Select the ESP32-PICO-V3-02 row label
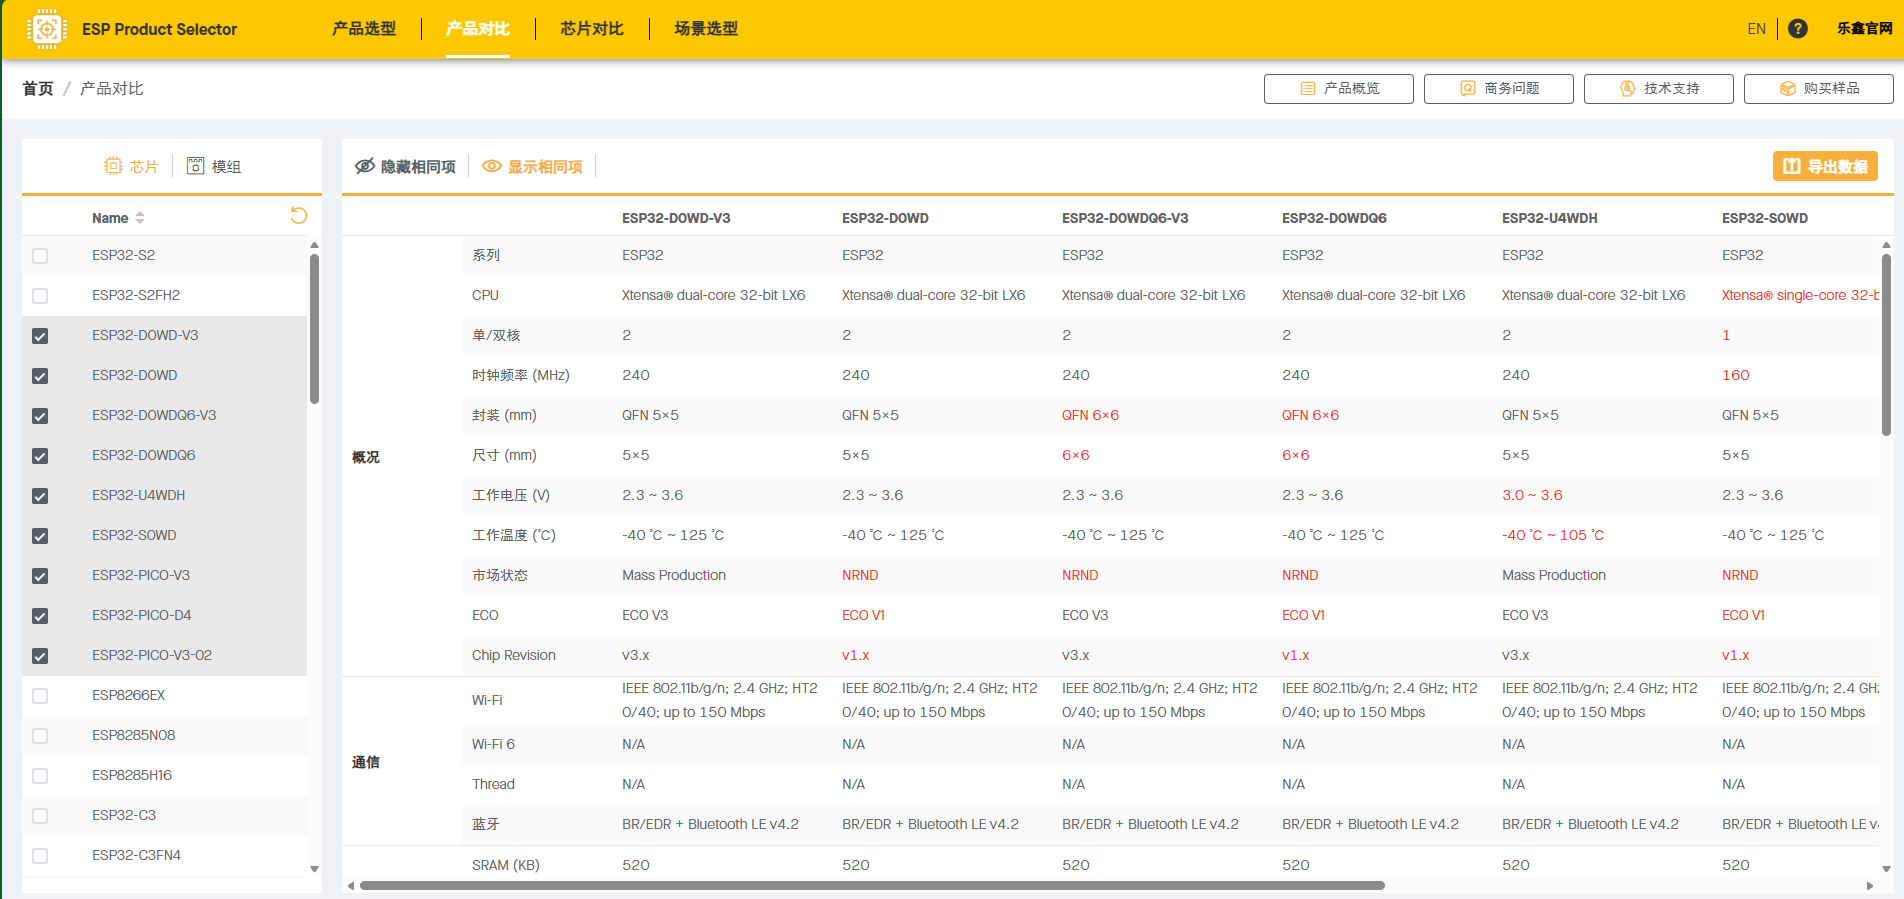 152,656
